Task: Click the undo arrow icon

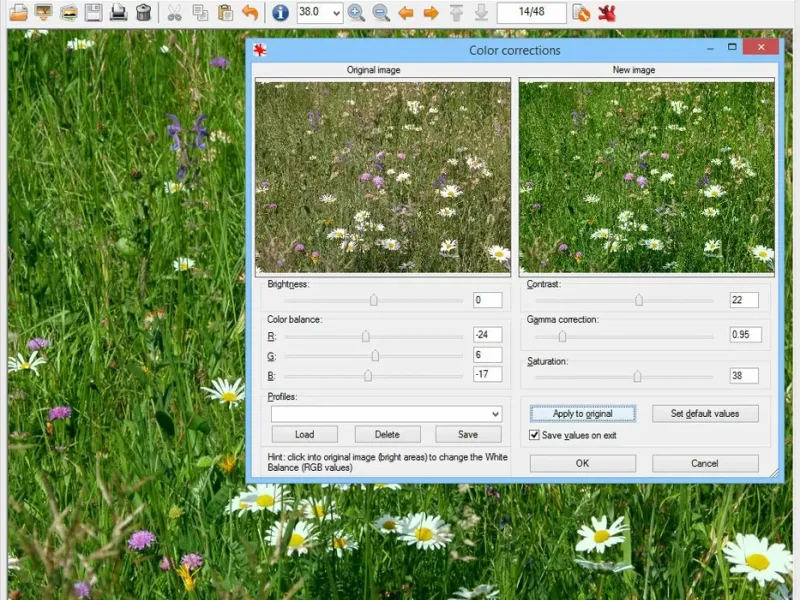Action: [x=250, y=13]
